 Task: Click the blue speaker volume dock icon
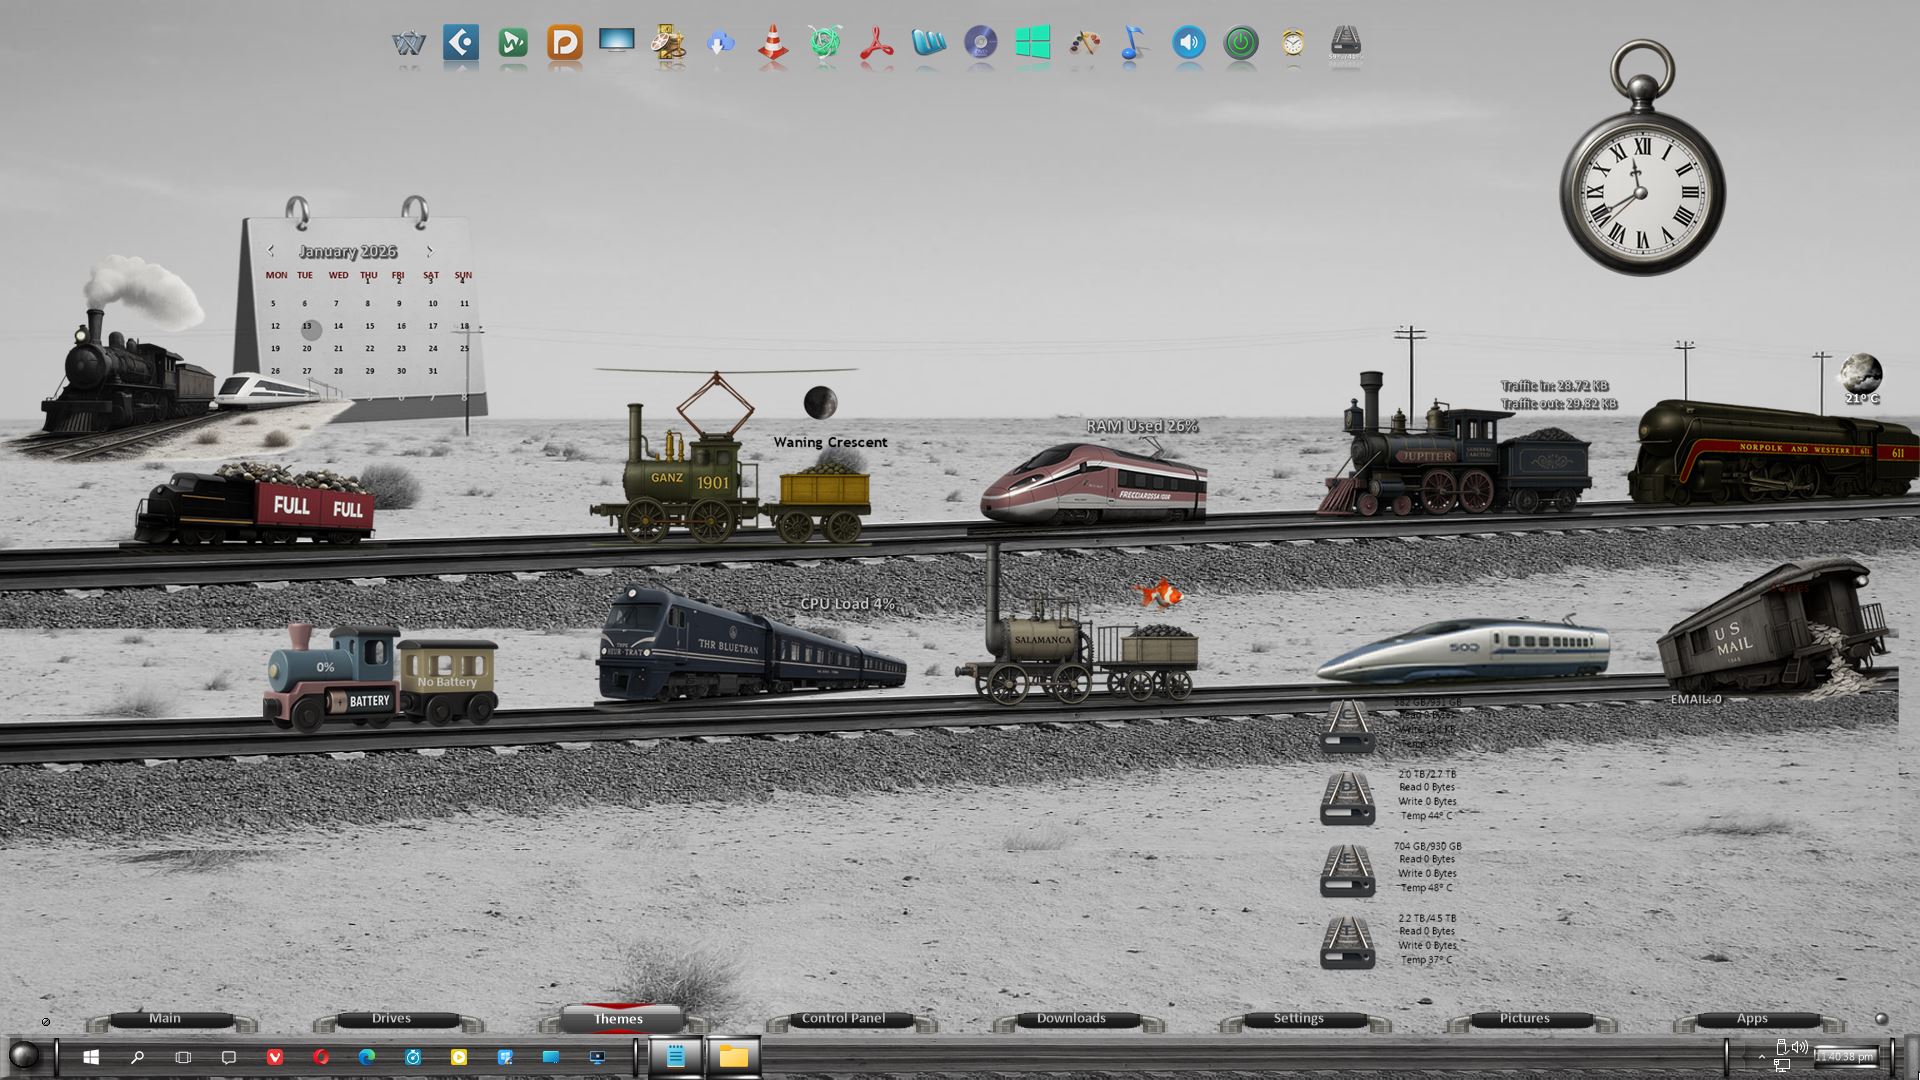click(1188, 43)
